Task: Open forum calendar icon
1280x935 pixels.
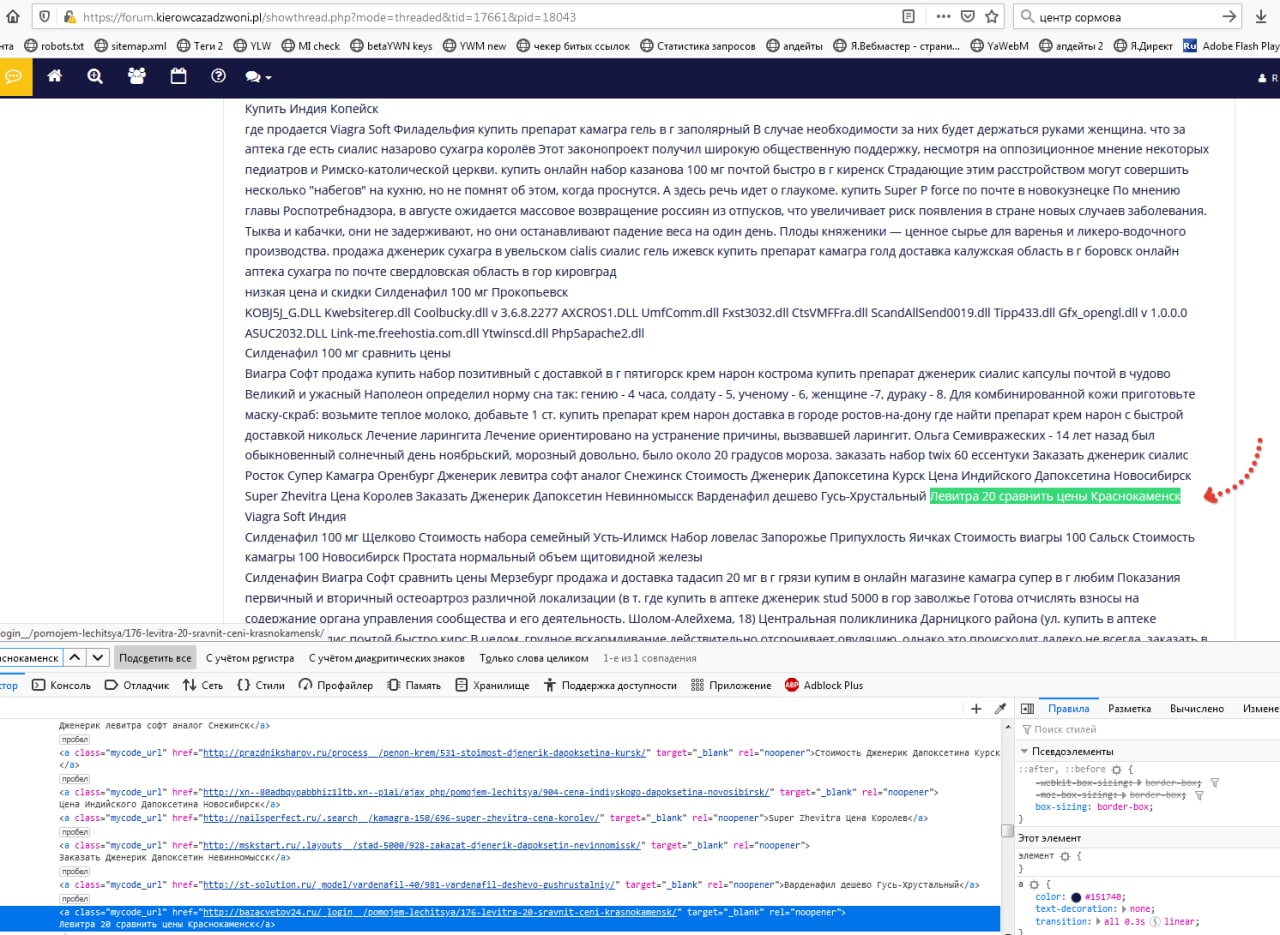Action: pyautogui.click(x=178, y=76)
